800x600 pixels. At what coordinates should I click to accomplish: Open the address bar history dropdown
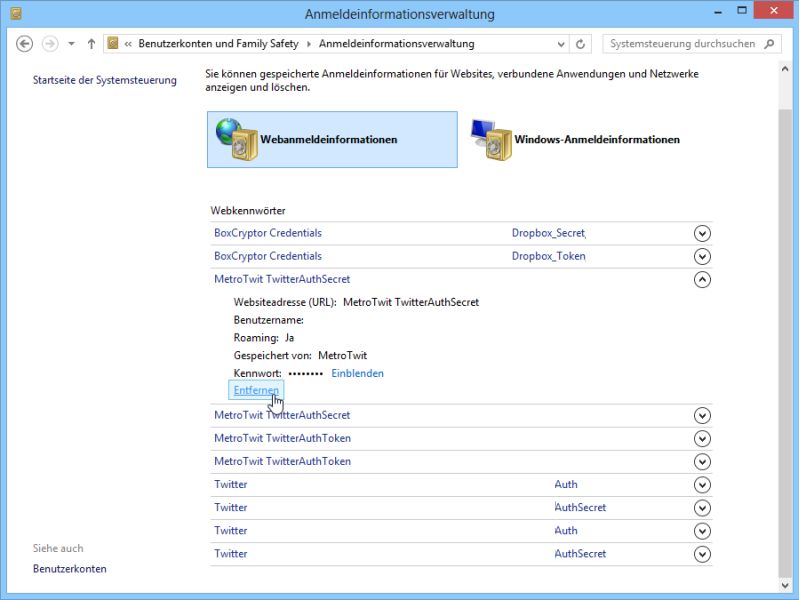(x=561, y=44)
